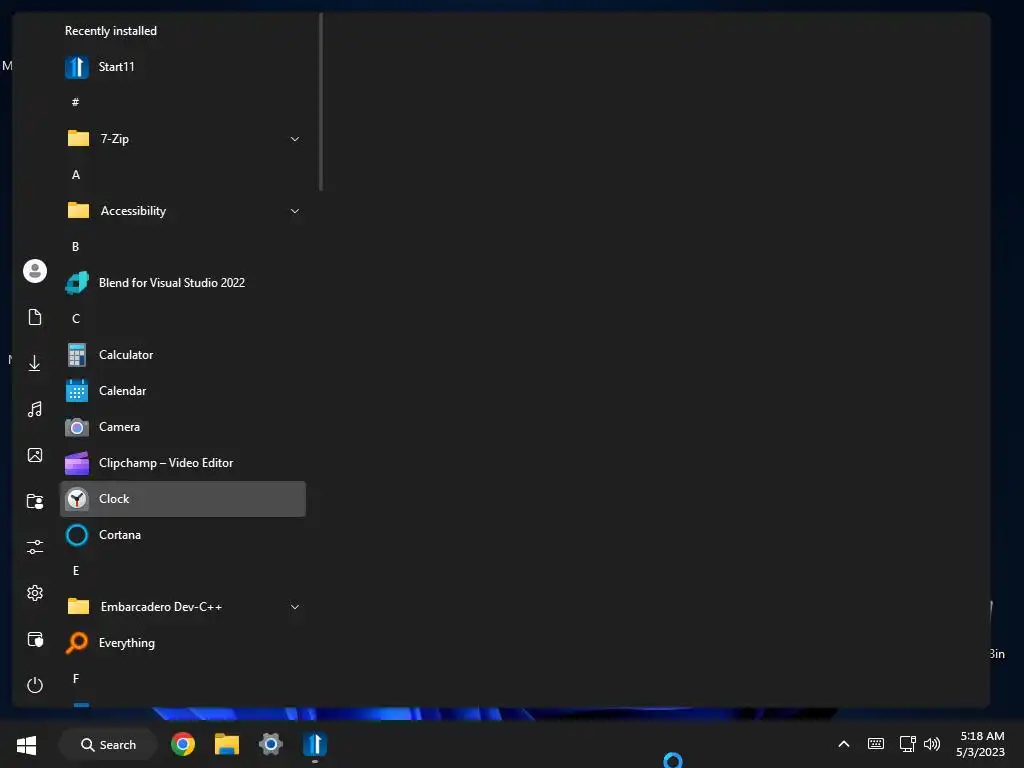Open Music from the sidebar note icon
This screenshot has height=768, width=1024.
point(35,409)
